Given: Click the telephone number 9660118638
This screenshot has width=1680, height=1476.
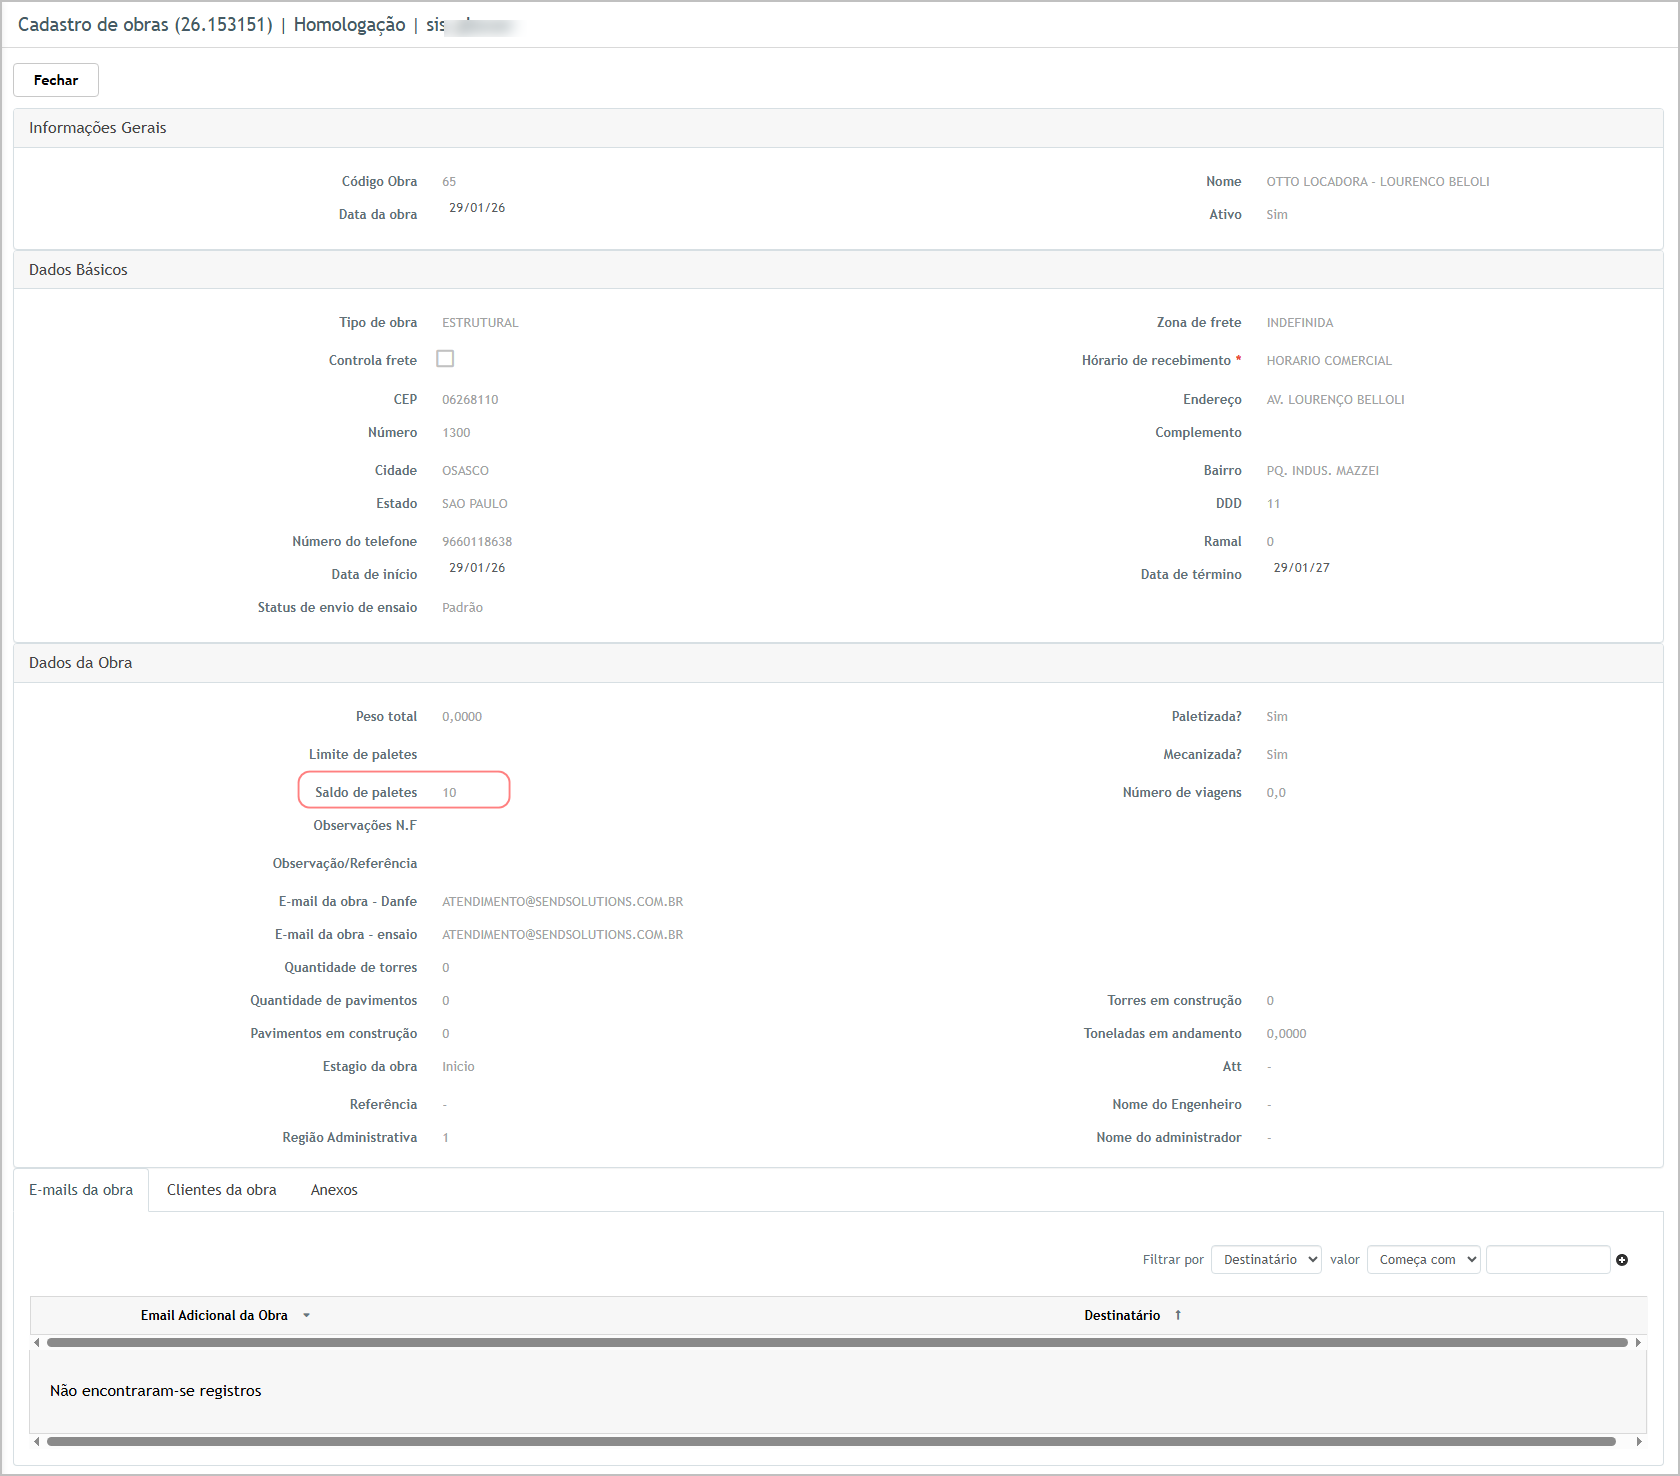Looking at the screenshot, I should (x=477, y=542).
